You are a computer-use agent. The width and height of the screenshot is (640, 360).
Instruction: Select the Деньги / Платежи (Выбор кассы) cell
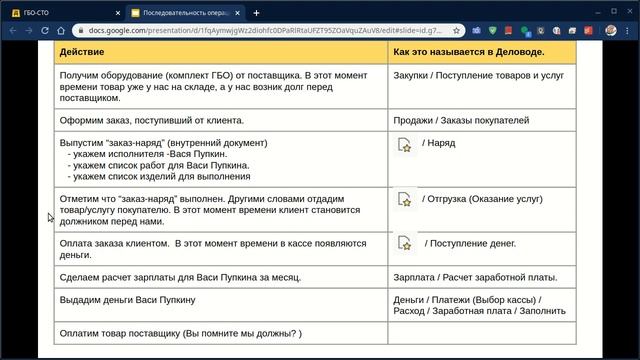tap(482, 305)
